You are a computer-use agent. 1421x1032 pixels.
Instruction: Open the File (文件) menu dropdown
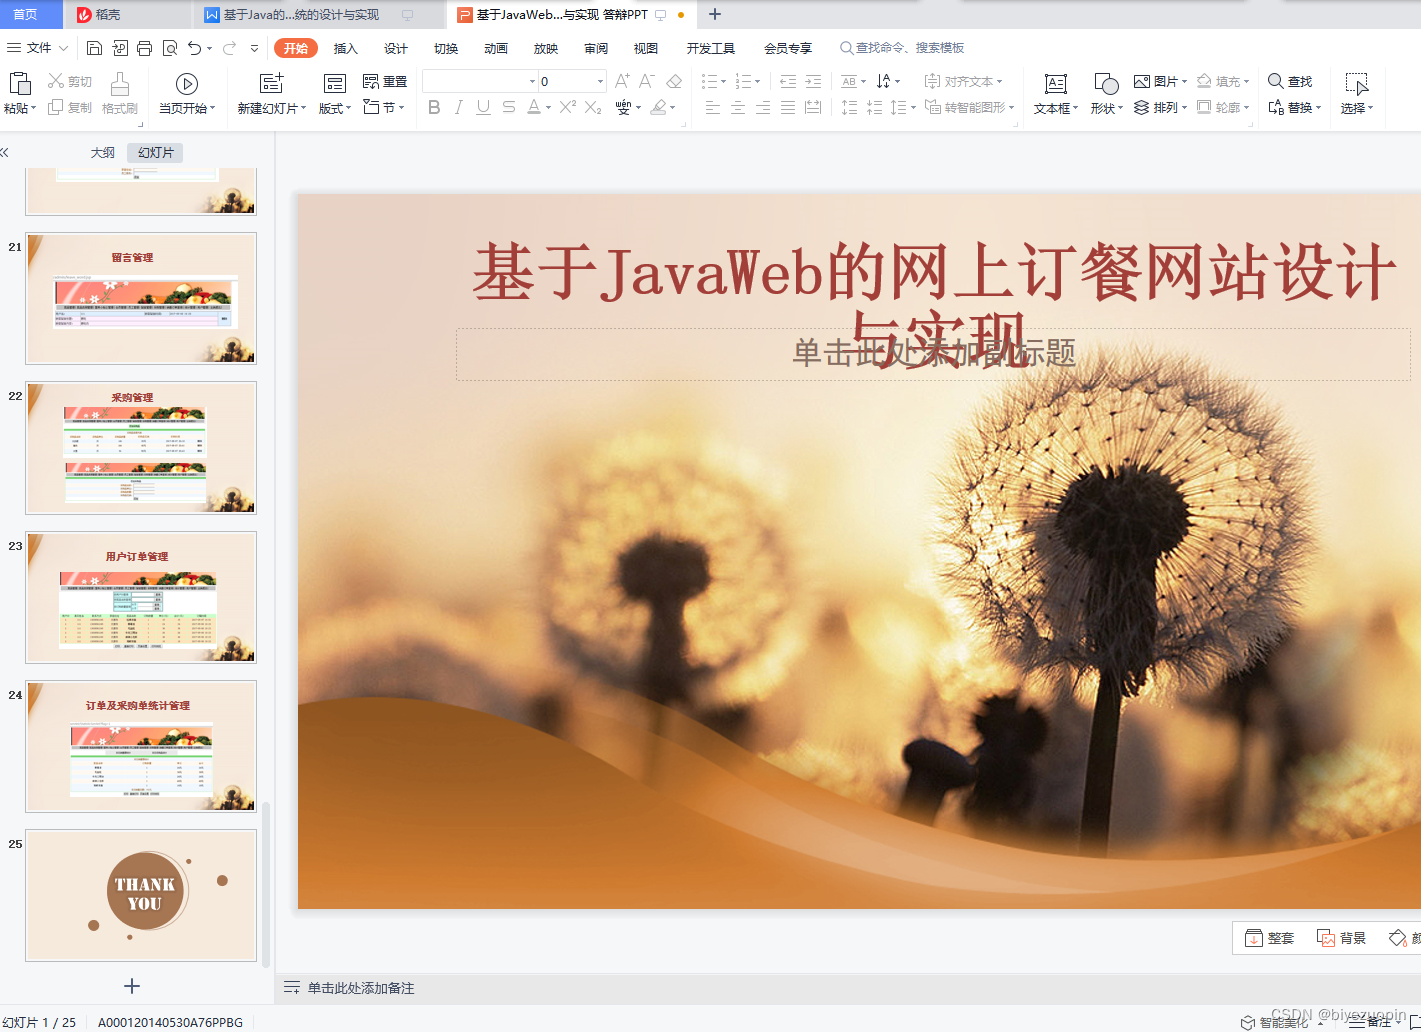pyautogui.click(x=38, y=48)
